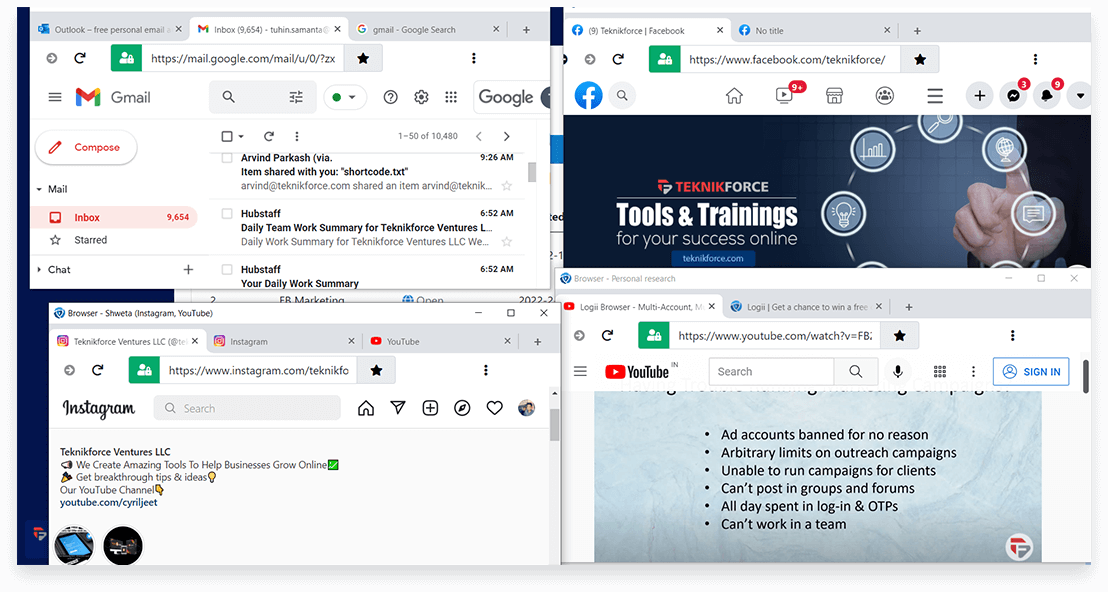The width and height of the screenshot is (1108, 592).
Task: Open first Instagram story highlight thumbnail
Action: (74, 545)
